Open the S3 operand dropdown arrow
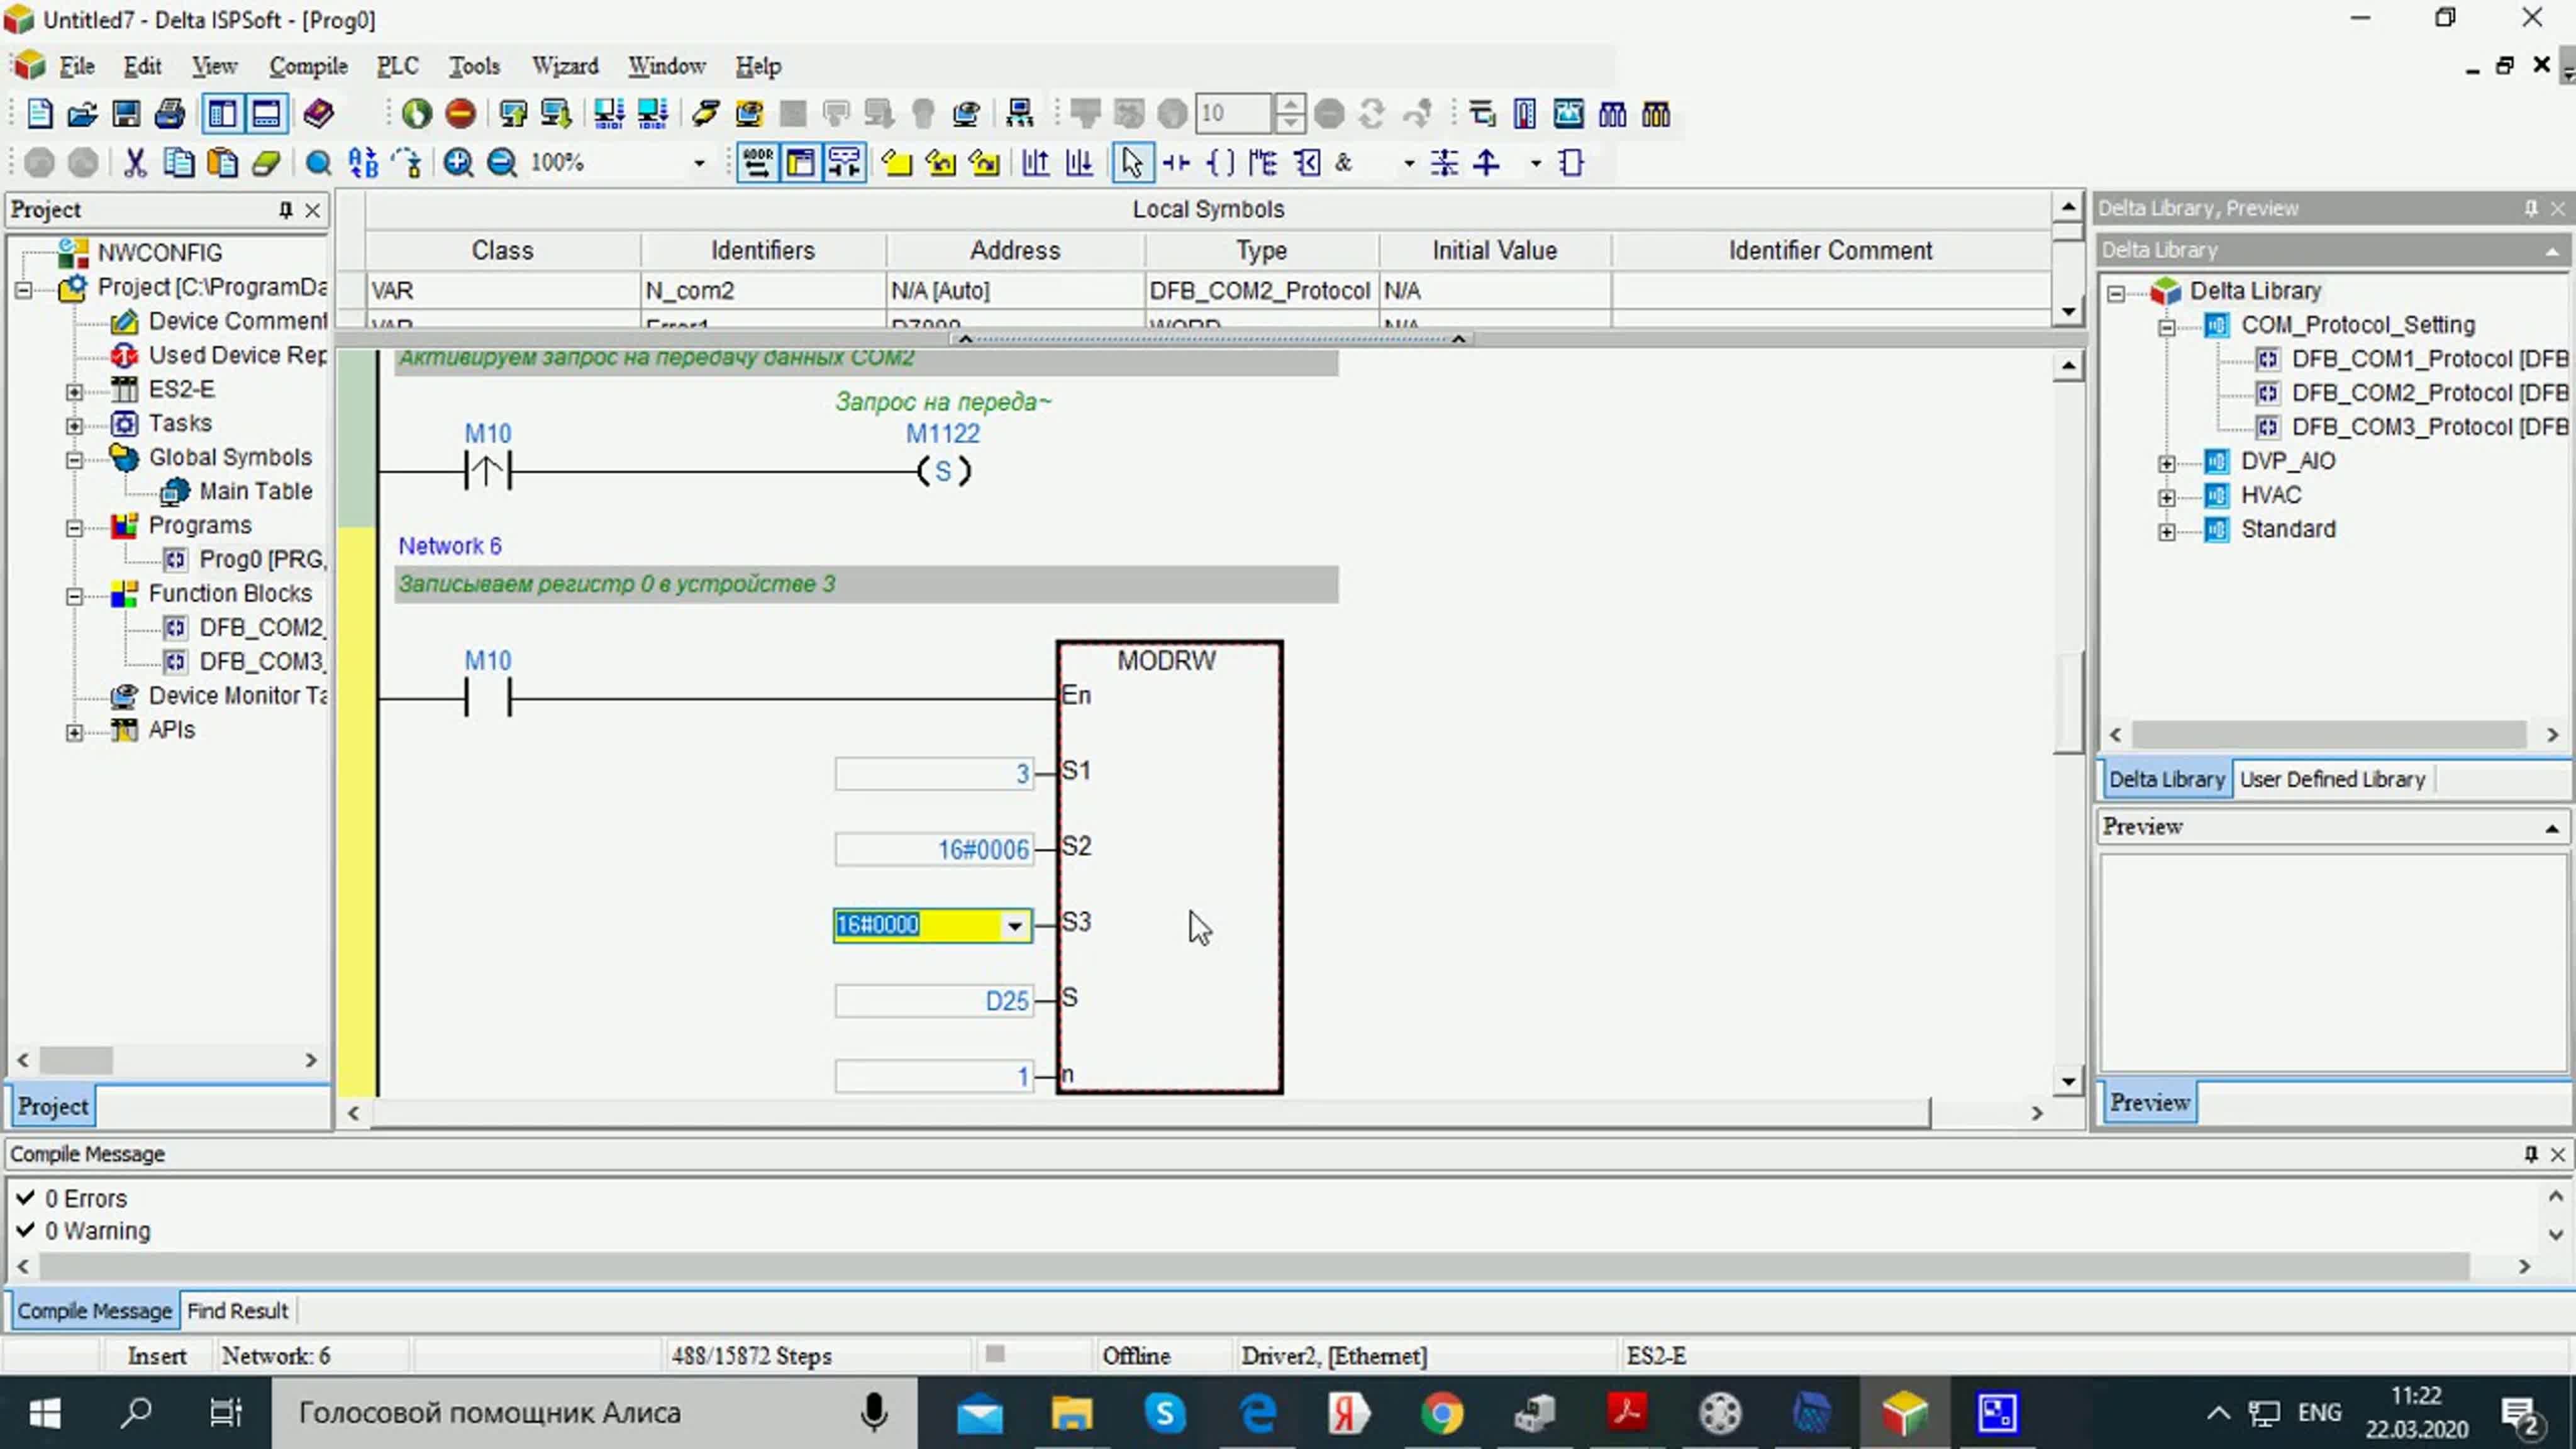2576x1449 pixels. [x=1014, y=926]
